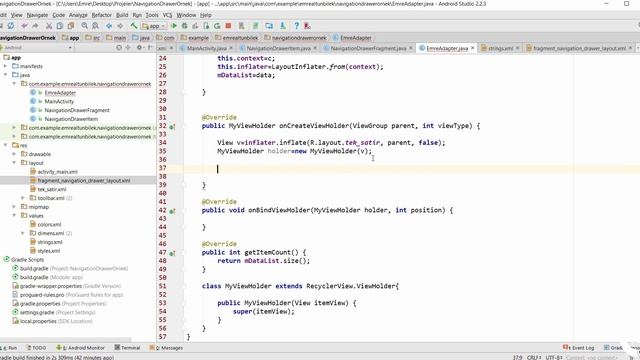Select tek_satir.xml in layout folder

click(x=52, y=189)
